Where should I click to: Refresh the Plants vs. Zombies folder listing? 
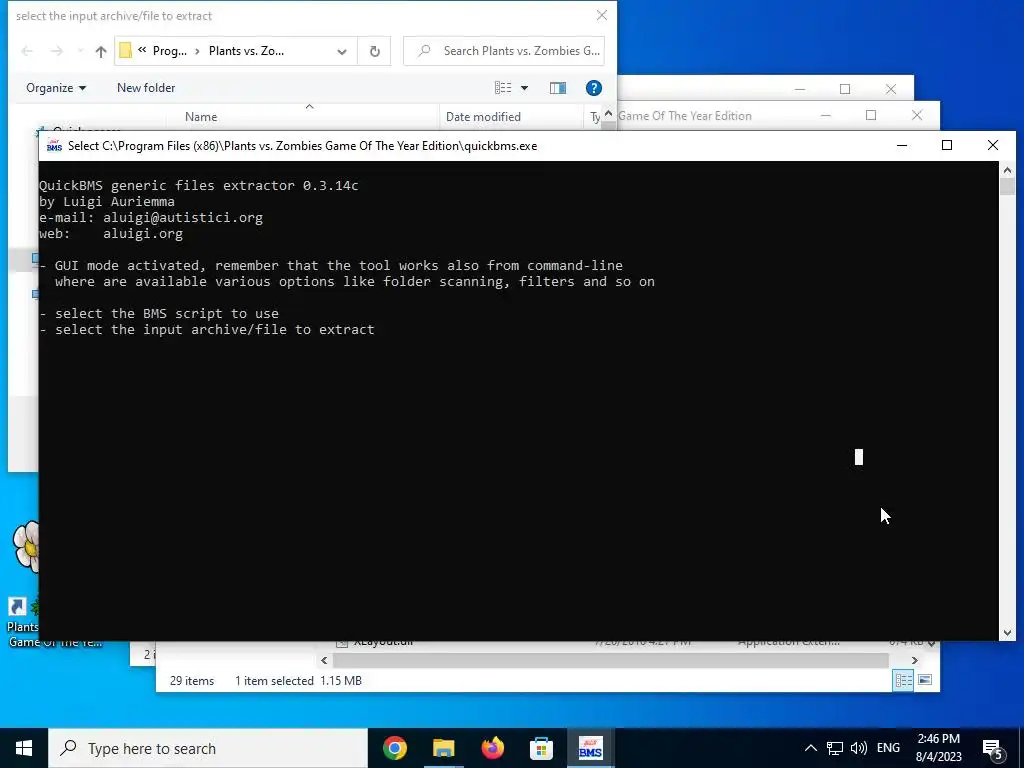pos(374,51)
